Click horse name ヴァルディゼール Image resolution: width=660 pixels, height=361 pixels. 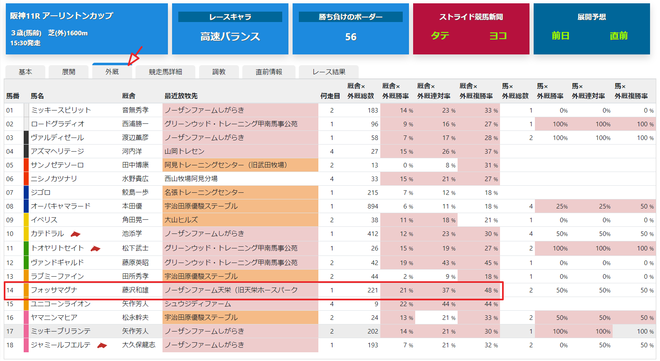pos(57,138)
